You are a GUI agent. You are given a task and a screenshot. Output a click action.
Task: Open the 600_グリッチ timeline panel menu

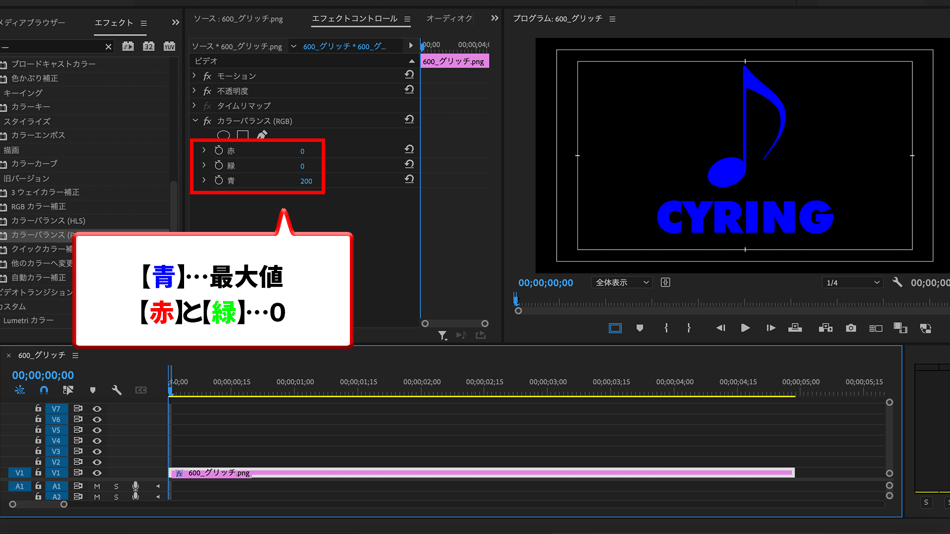click(x=75, y=355)
